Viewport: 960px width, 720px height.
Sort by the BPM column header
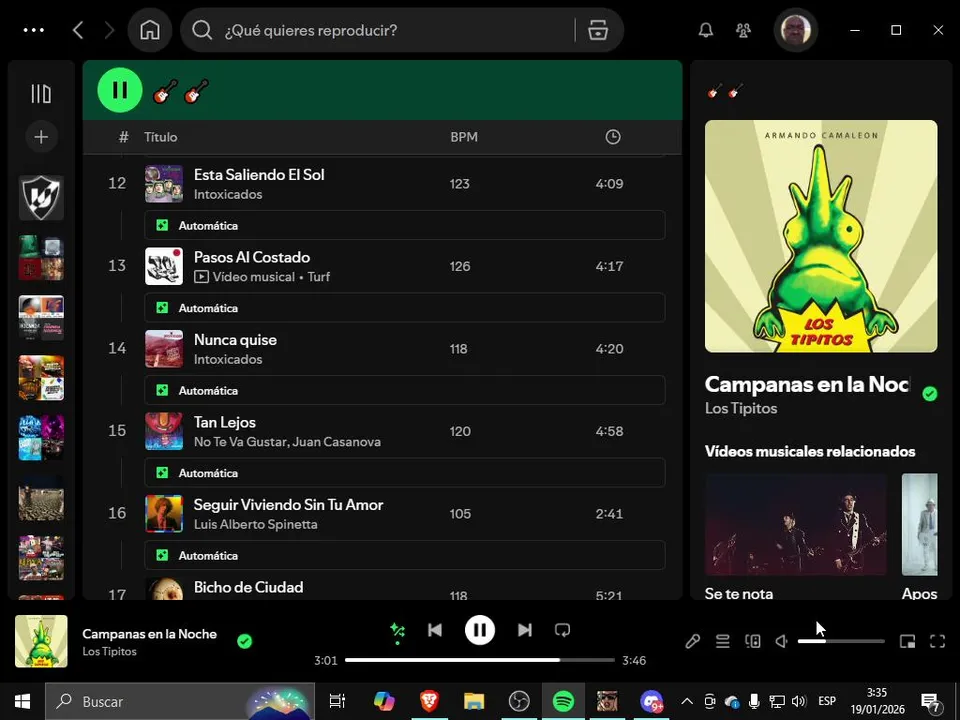pyautogui.click(x=463, y=137)
